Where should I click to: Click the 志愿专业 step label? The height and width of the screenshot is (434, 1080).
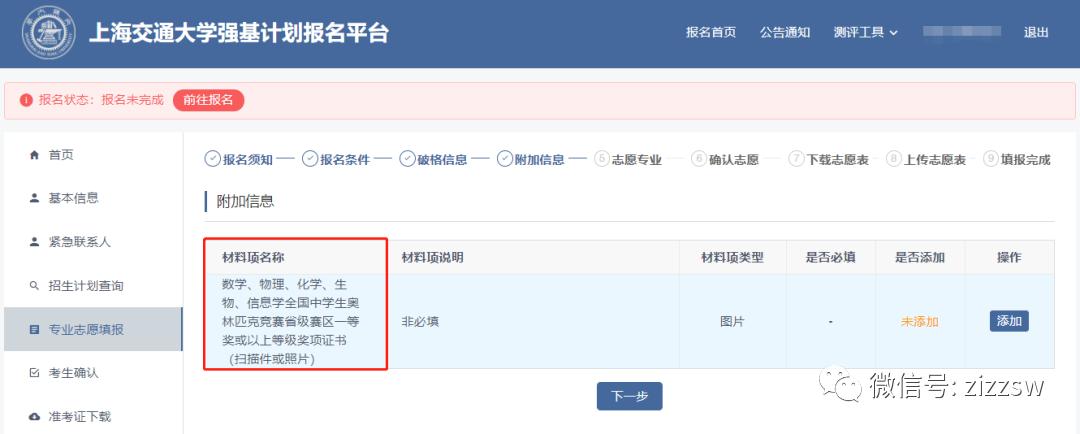pyautogui.click(x=637, y=160)
